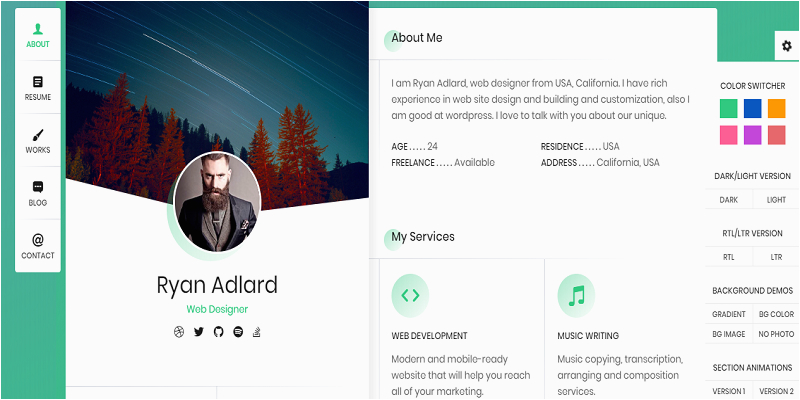Navigate to the Contact section
The height and width of the screenshot is (400, 800).
coord(38,246)
